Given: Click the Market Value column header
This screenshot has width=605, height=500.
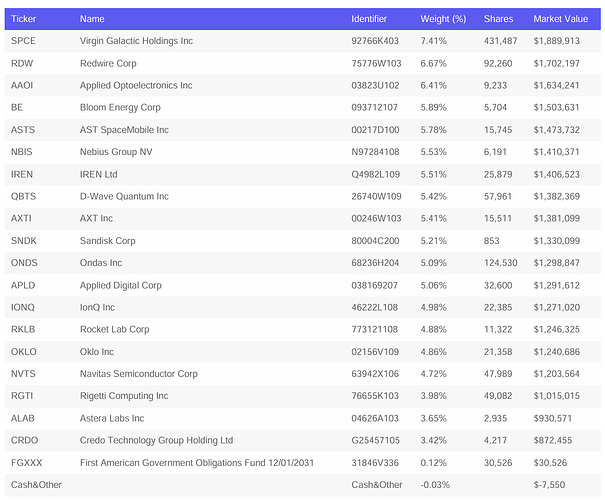Looking at the screenshot, I should point(560,19).
